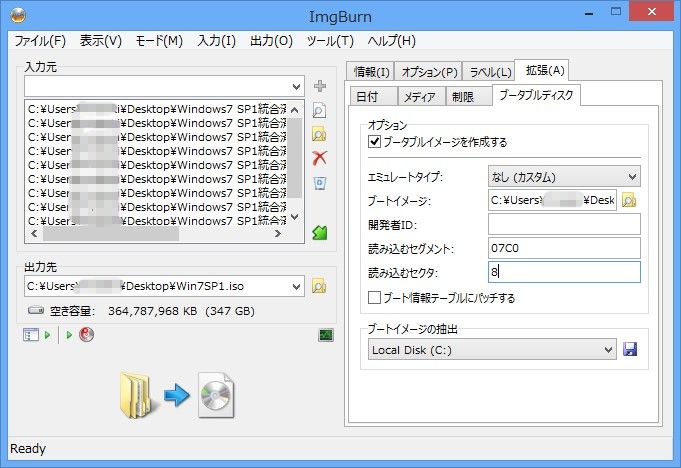Click the layout view icon in small toolbar

[x=31, y=335]
